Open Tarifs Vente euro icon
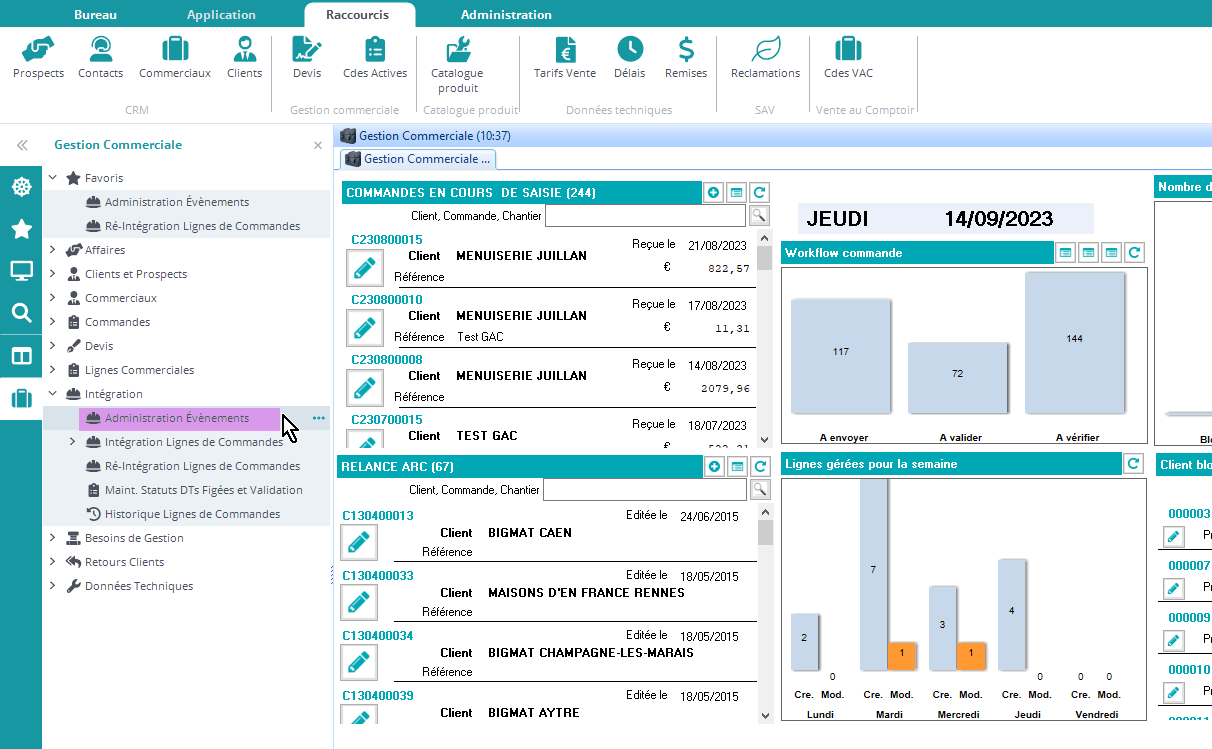Screen dimensions: 1212x749 pyautogui.click(x=565, y=50)
